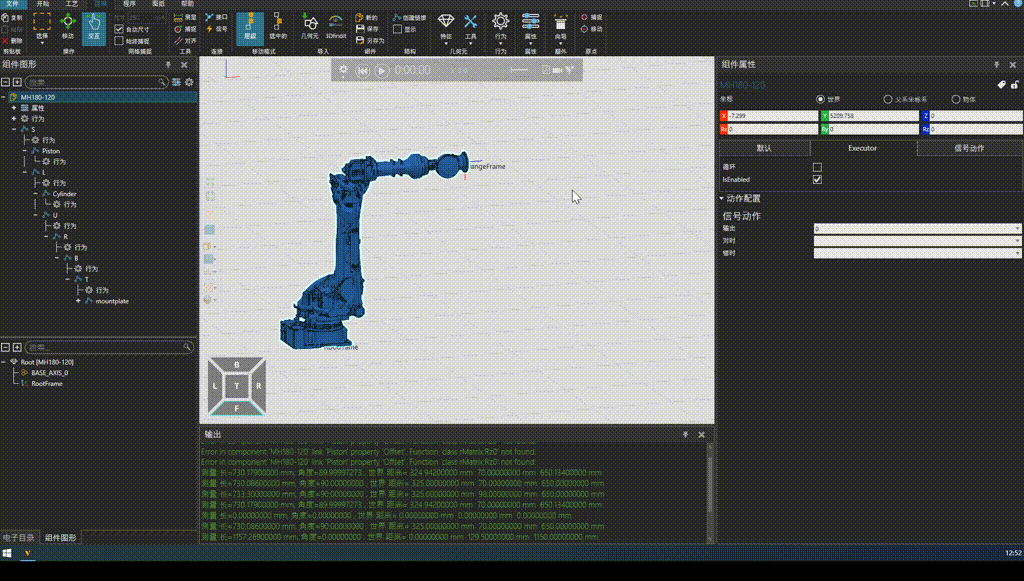Create 新的 (New) component
1024x581 pixels.
point(366,18)
